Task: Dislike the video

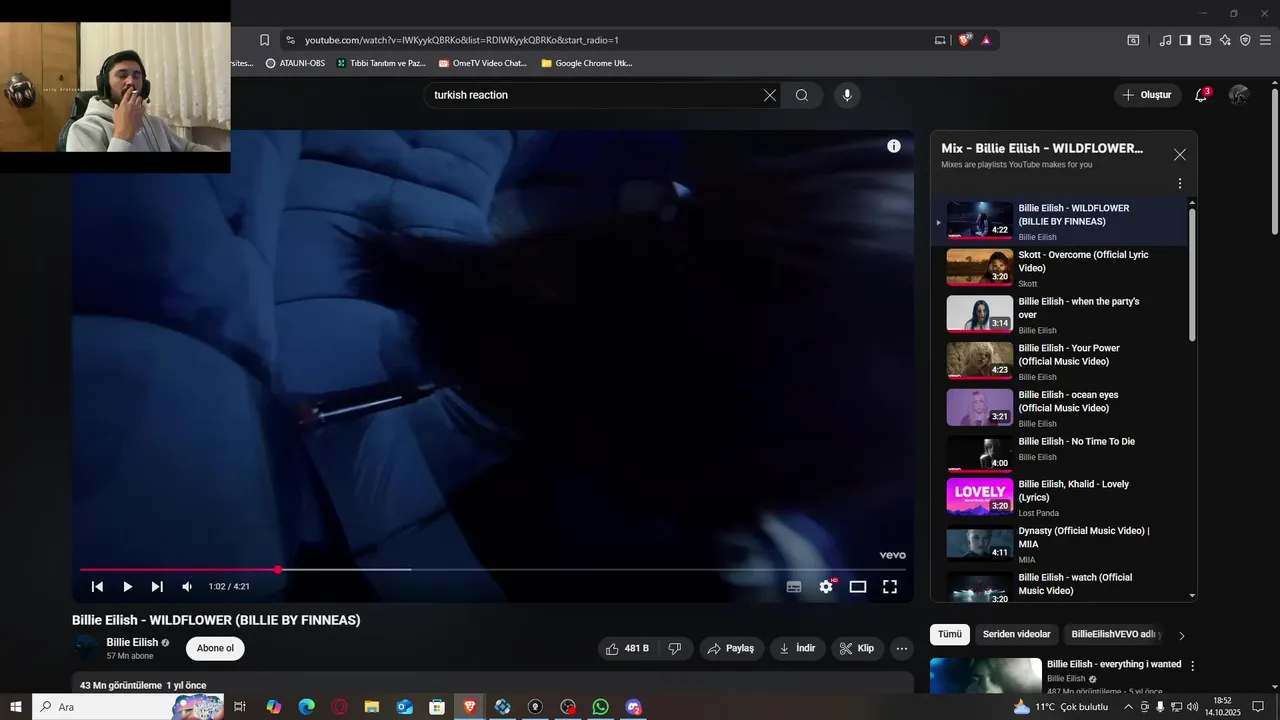Action: click(675, 648)
